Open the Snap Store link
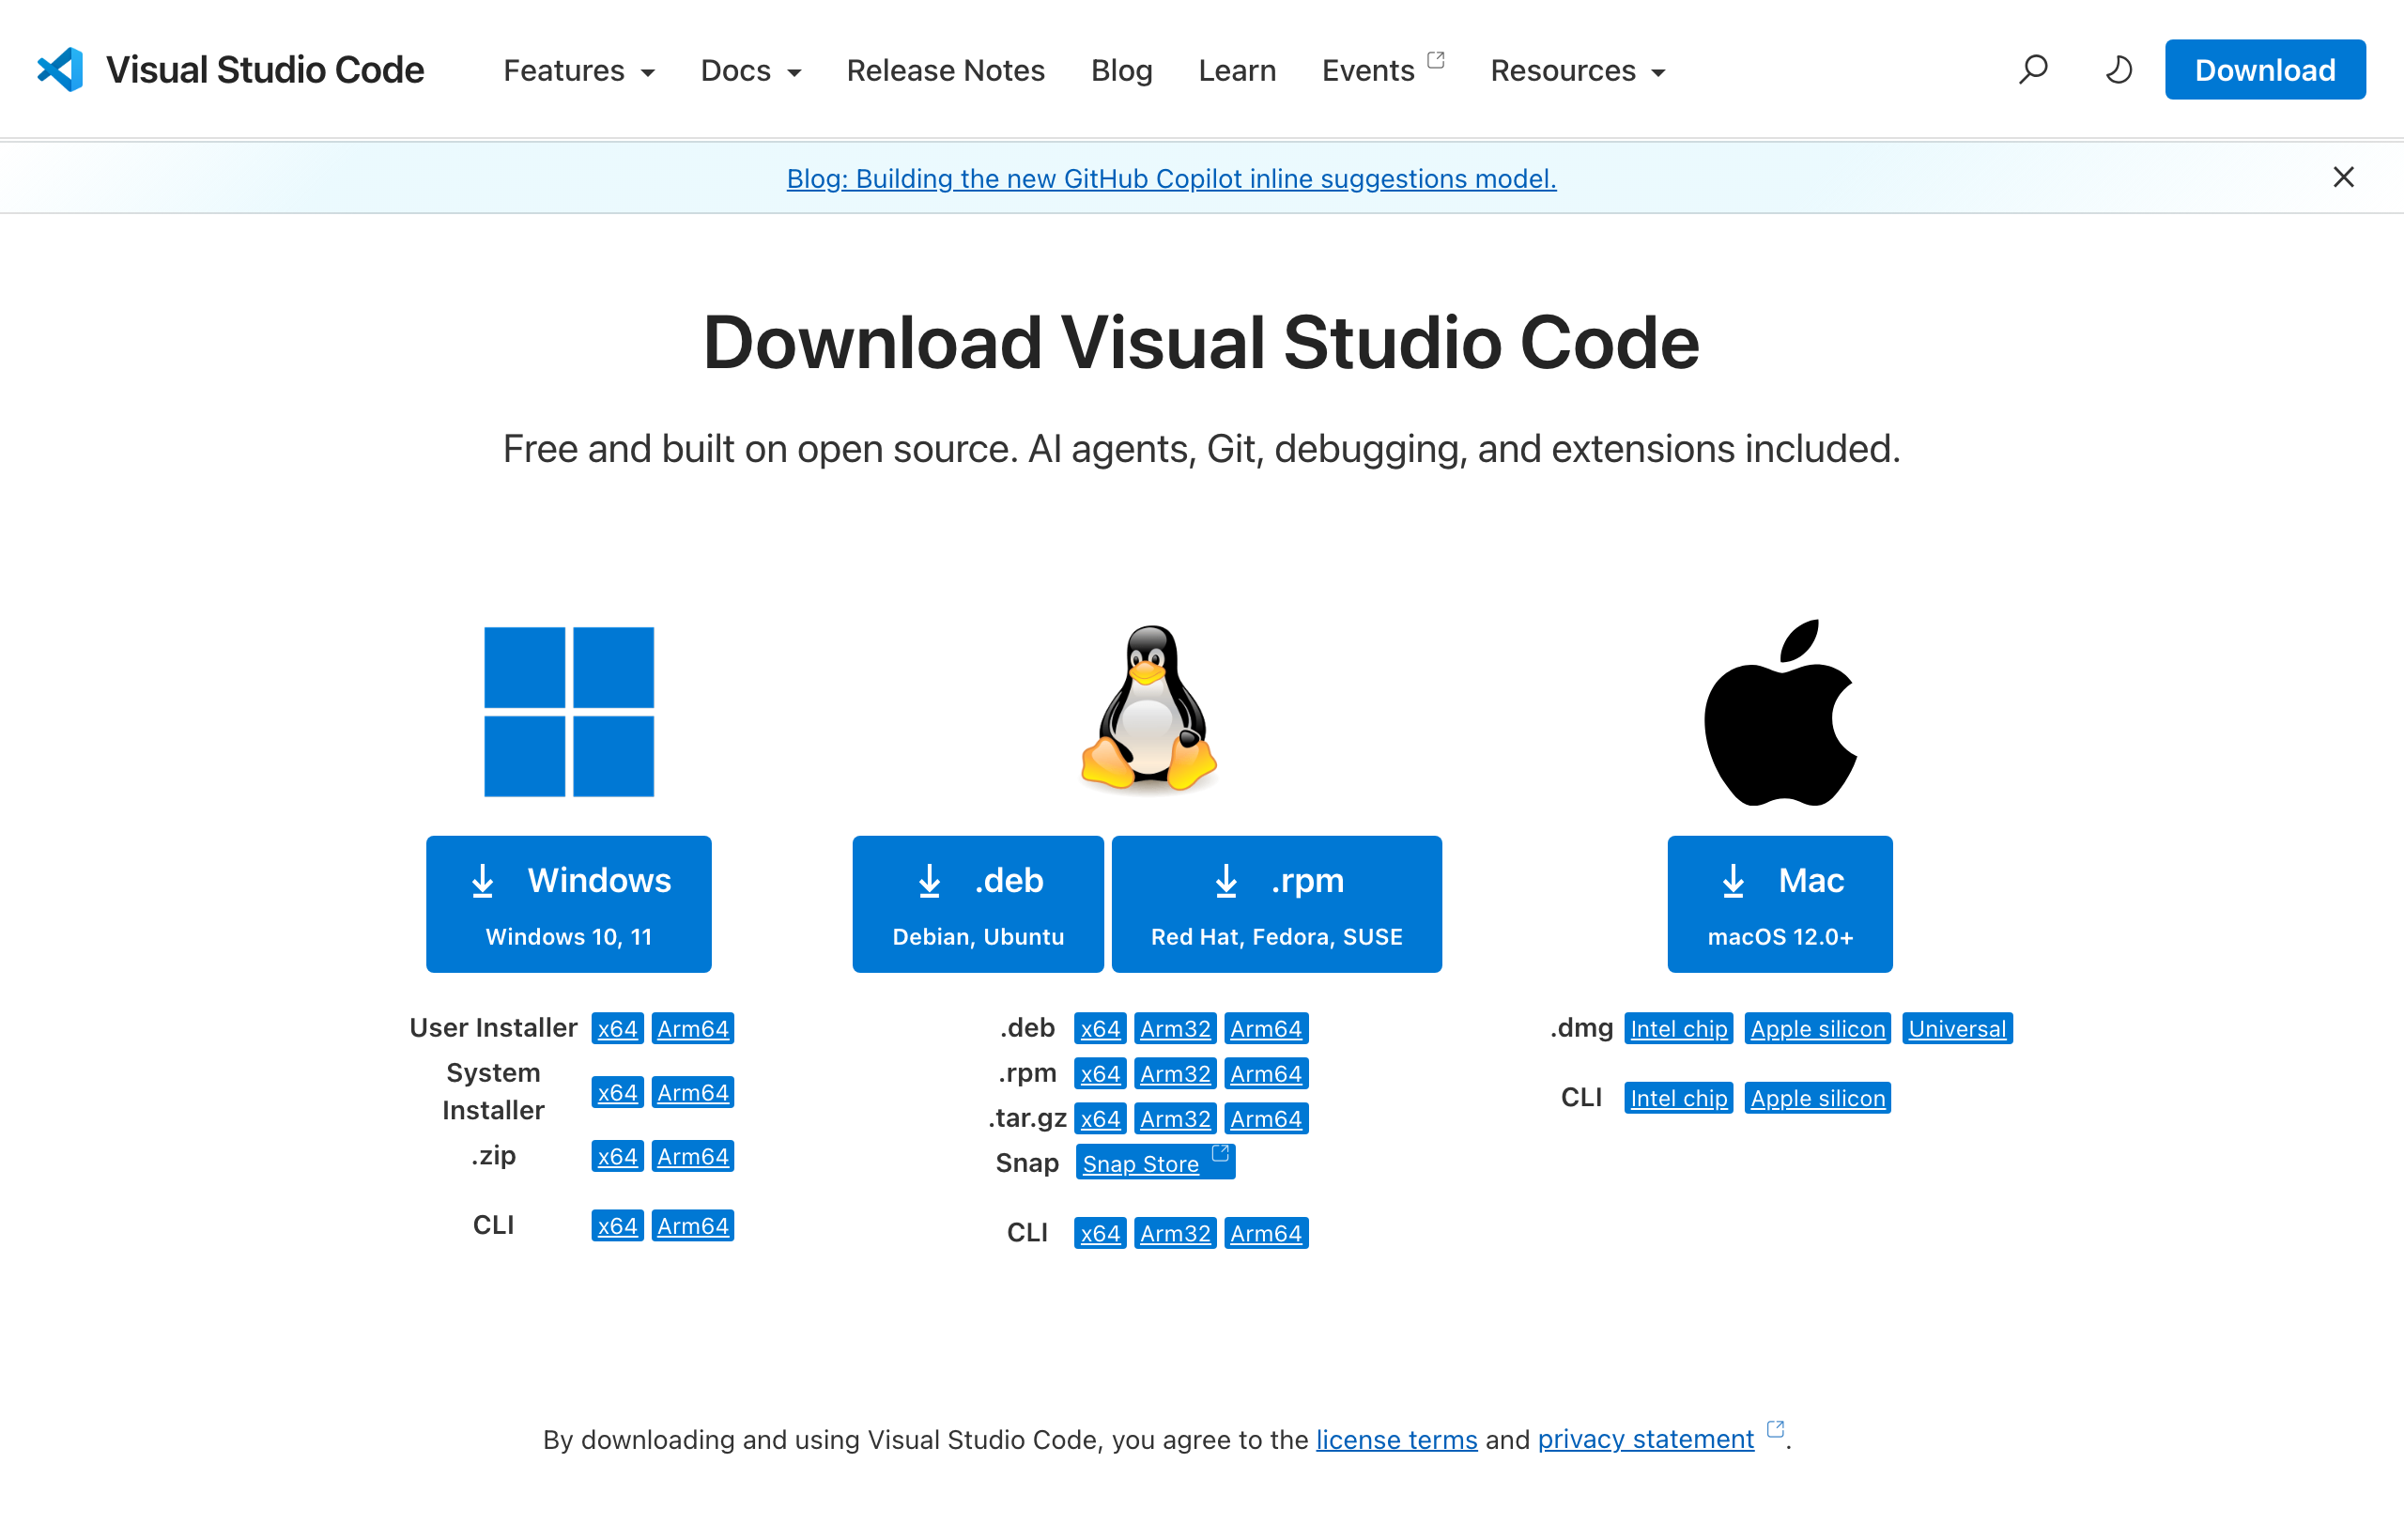 [x=1155, y=1162]
